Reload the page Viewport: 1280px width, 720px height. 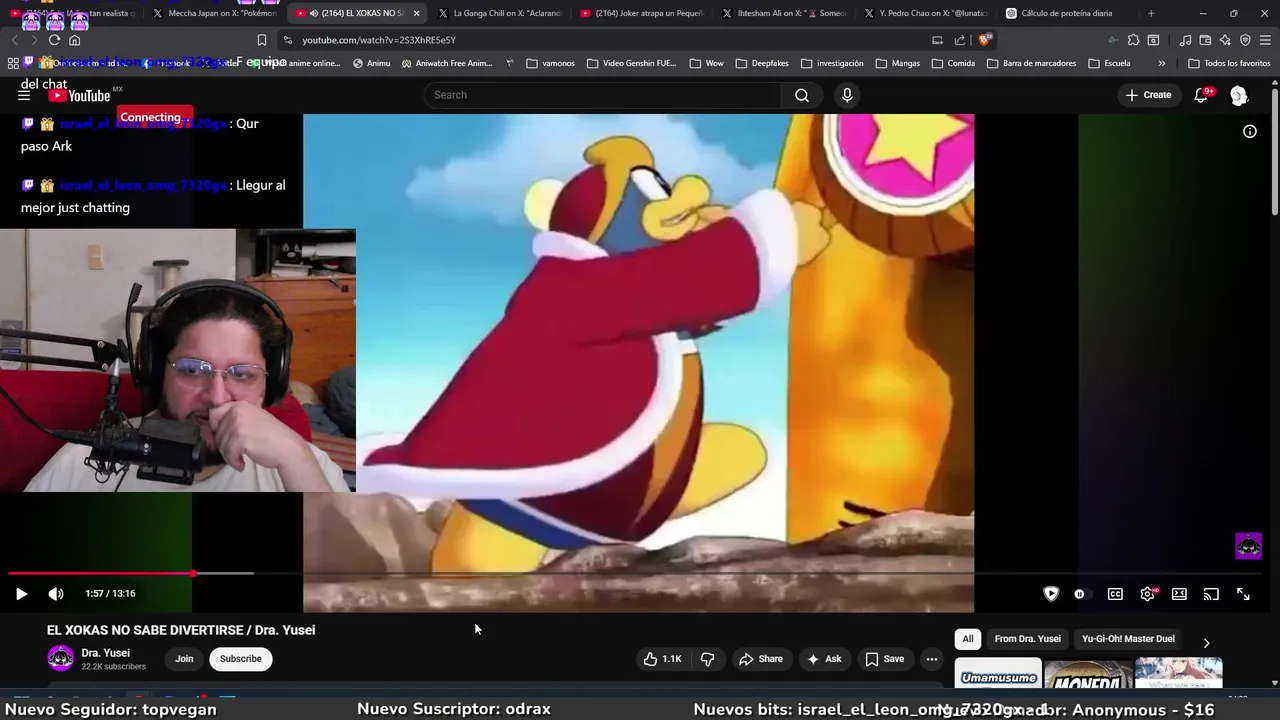pos(54,40)
